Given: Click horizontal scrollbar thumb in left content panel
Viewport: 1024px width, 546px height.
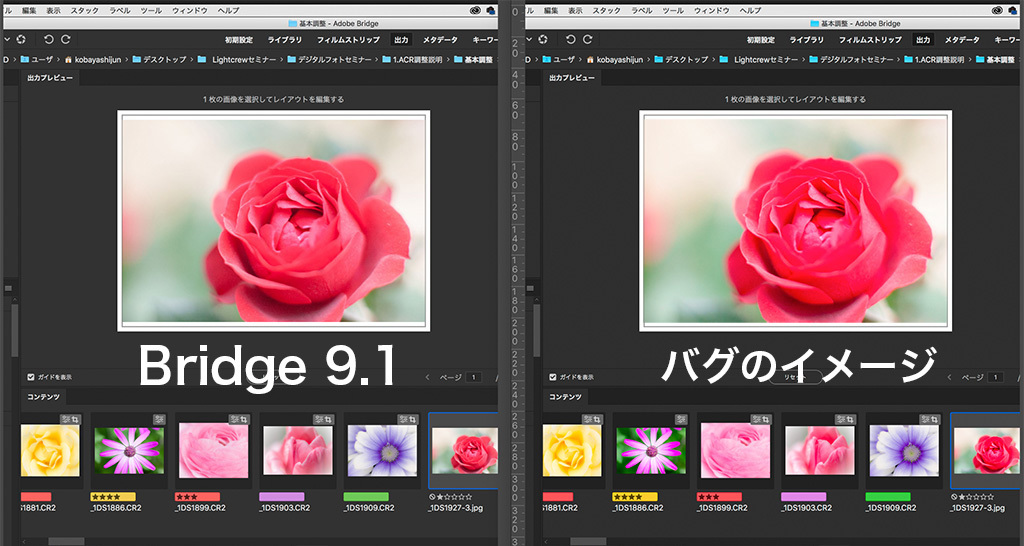Looking at the screenshot, I should (66, 541).
